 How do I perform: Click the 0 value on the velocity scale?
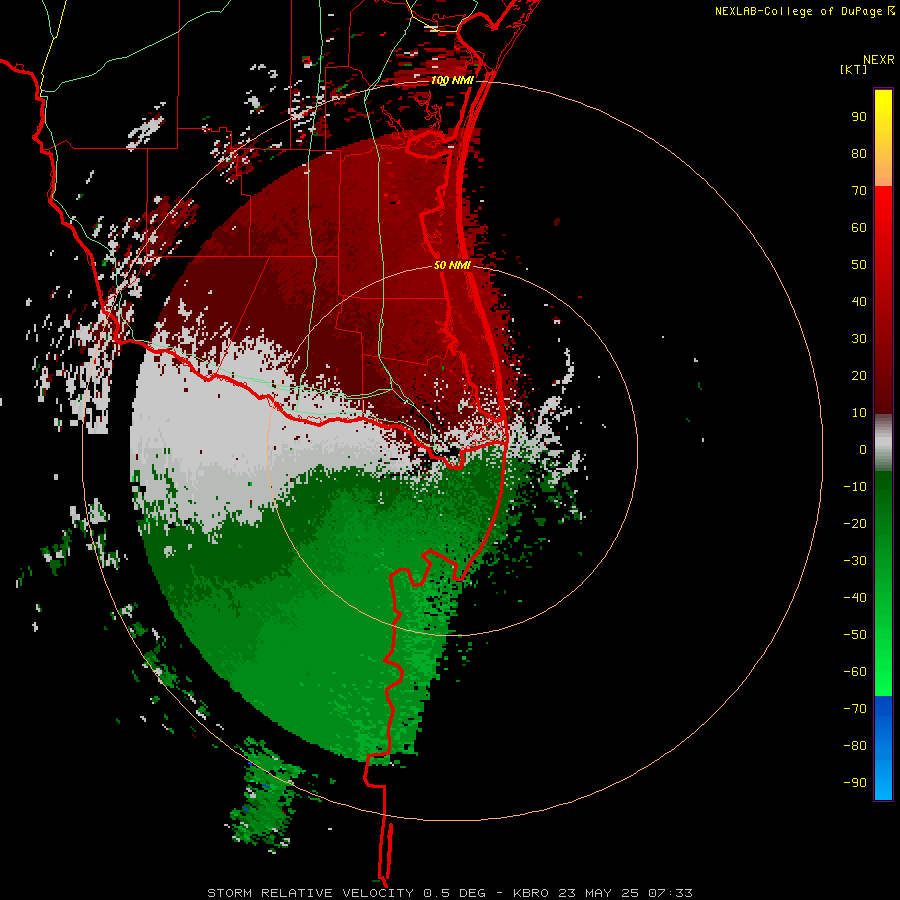click(863, 450)
